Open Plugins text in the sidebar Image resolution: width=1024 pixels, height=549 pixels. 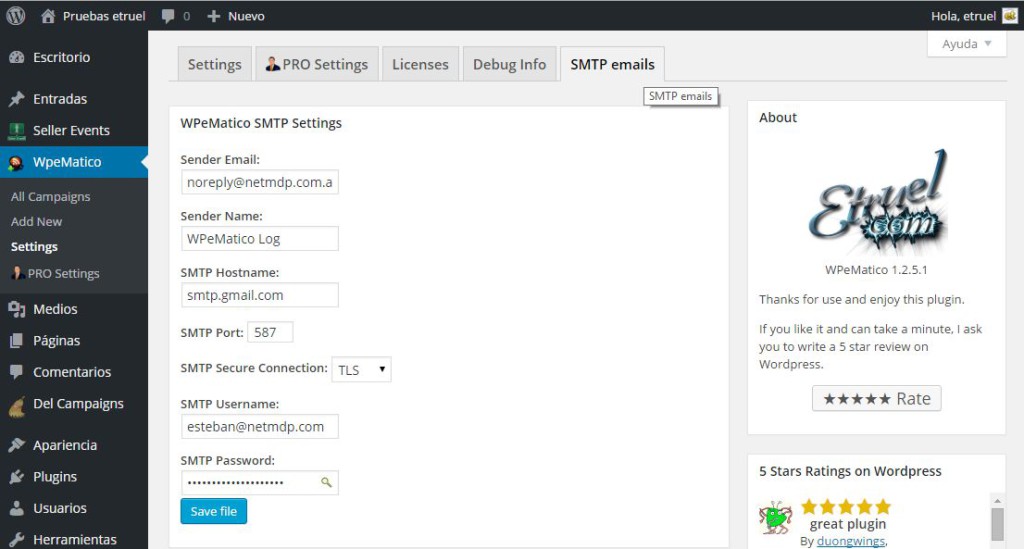click(55, 477)
